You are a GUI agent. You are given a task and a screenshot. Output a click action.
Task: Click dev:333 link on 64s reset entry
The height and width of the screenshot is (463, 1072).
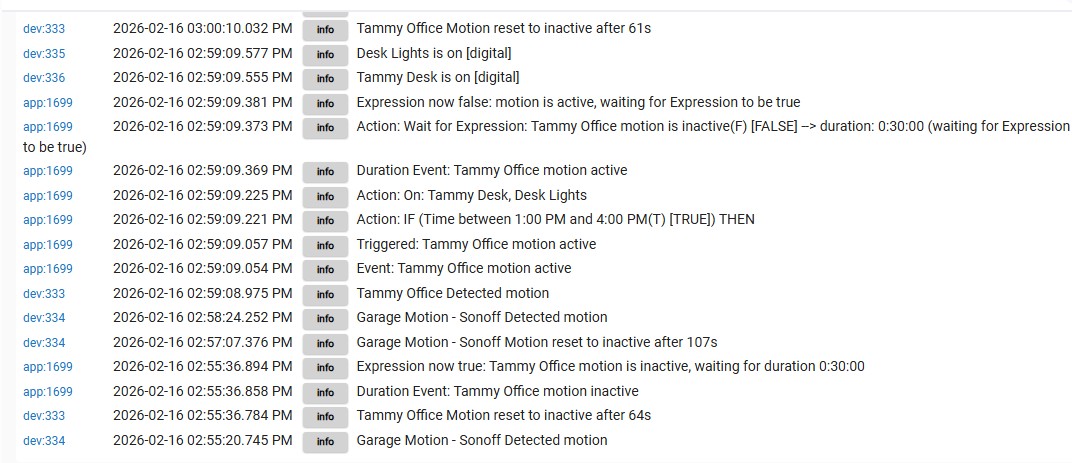click(x=44, y=416)
